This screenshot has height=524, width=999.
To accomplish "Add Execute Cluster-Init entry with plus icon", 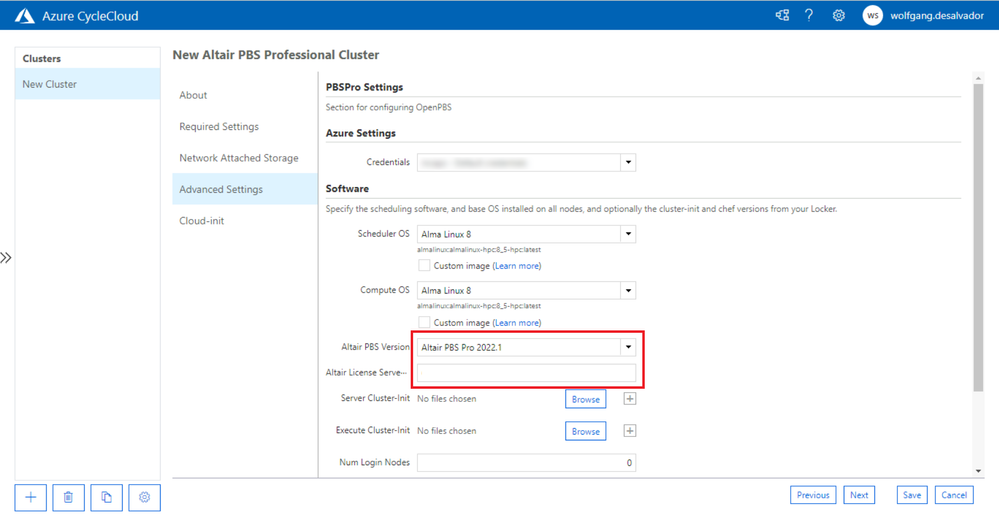I will coord(629,431).
